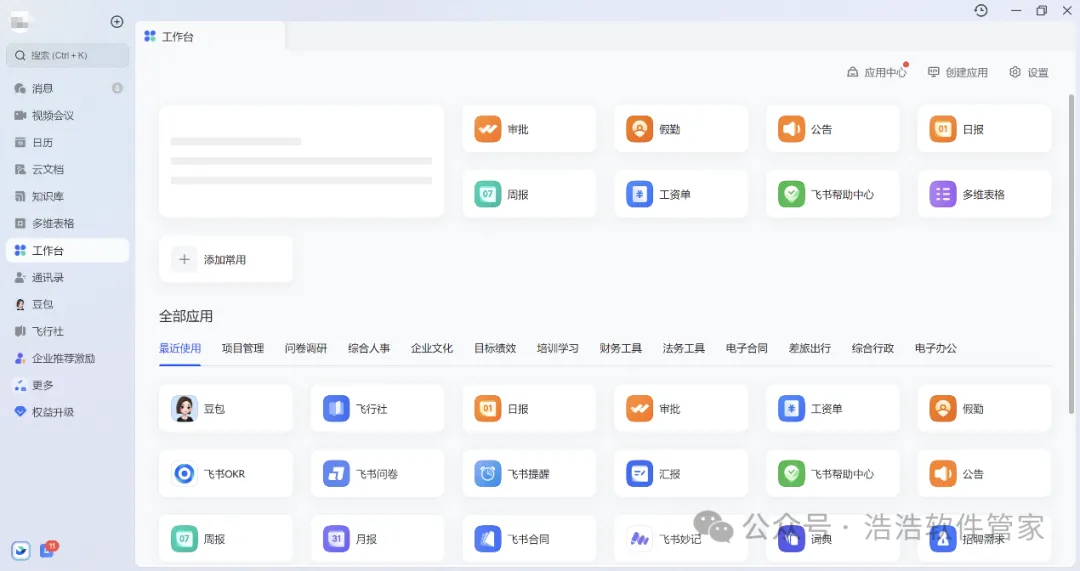Launch 飞书OKR app
Viewport: 1080px width, 571px height.
pyautogui.click(x=225, y=474)
